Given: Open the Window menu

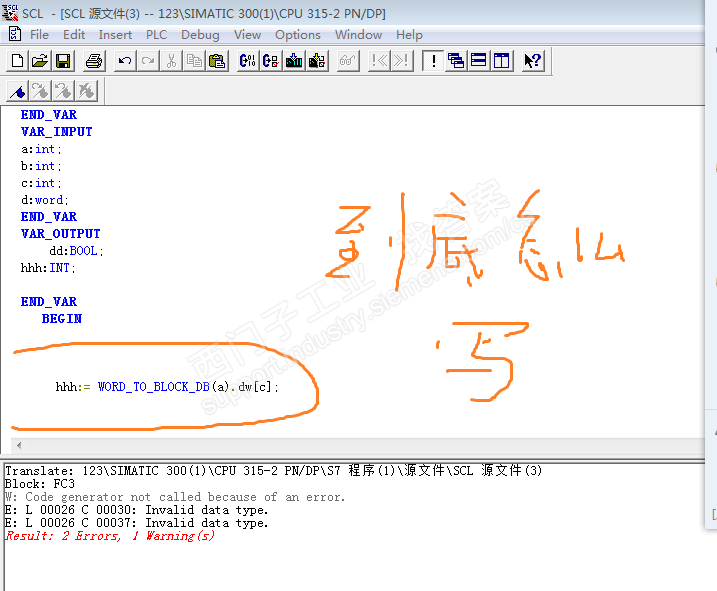Looking at the screenshot, I should click(x=358, y=35).
